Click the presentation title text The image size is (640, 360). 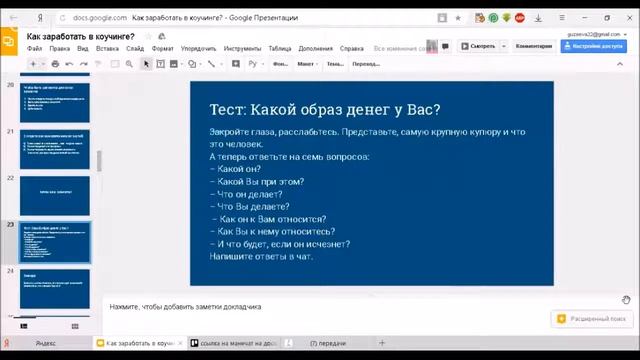(x=80, y=37)
